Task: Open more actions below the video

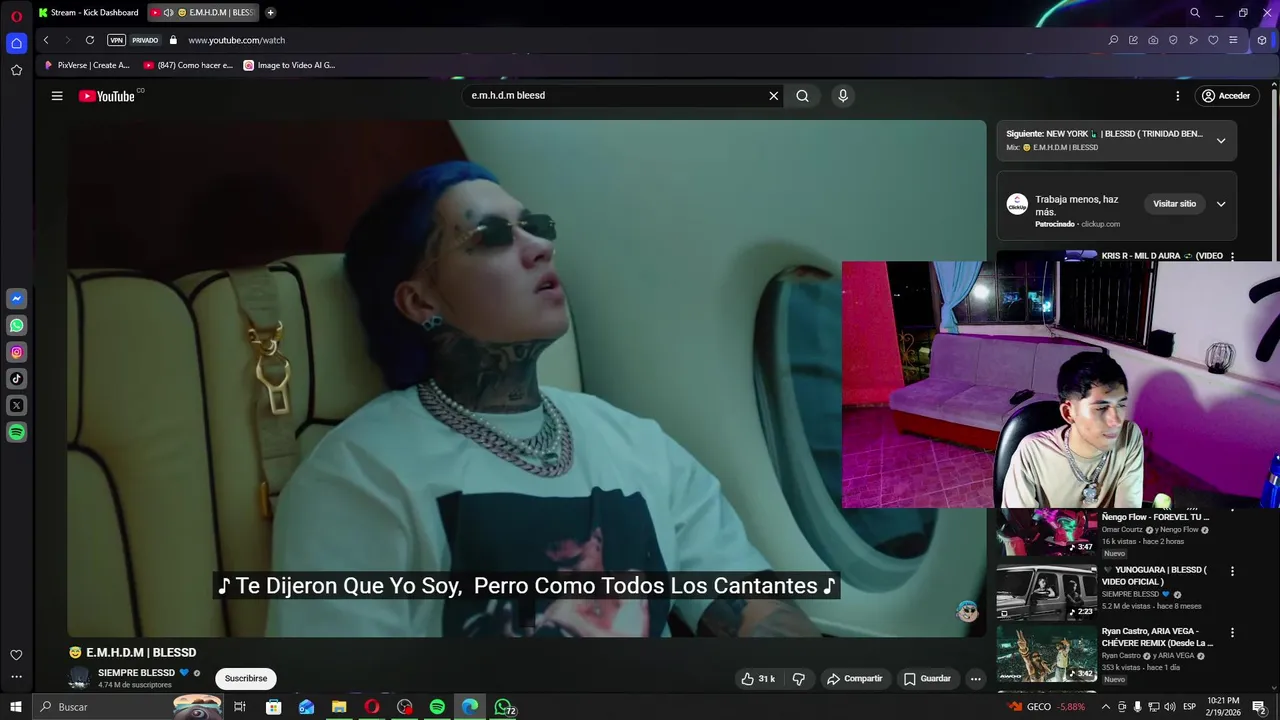Action: (x=975, y=679)
